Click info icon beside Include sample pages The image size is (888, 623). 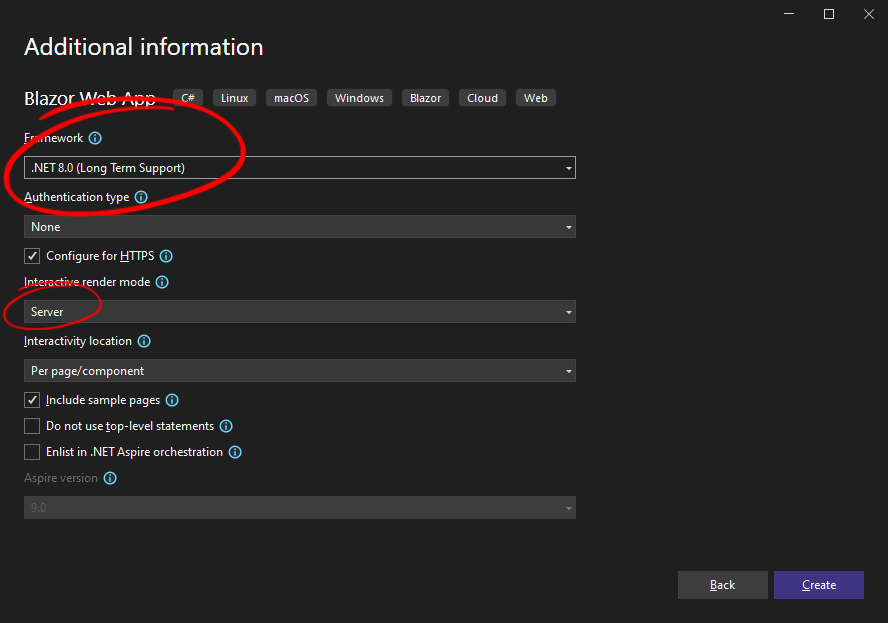tap(172, 400)
